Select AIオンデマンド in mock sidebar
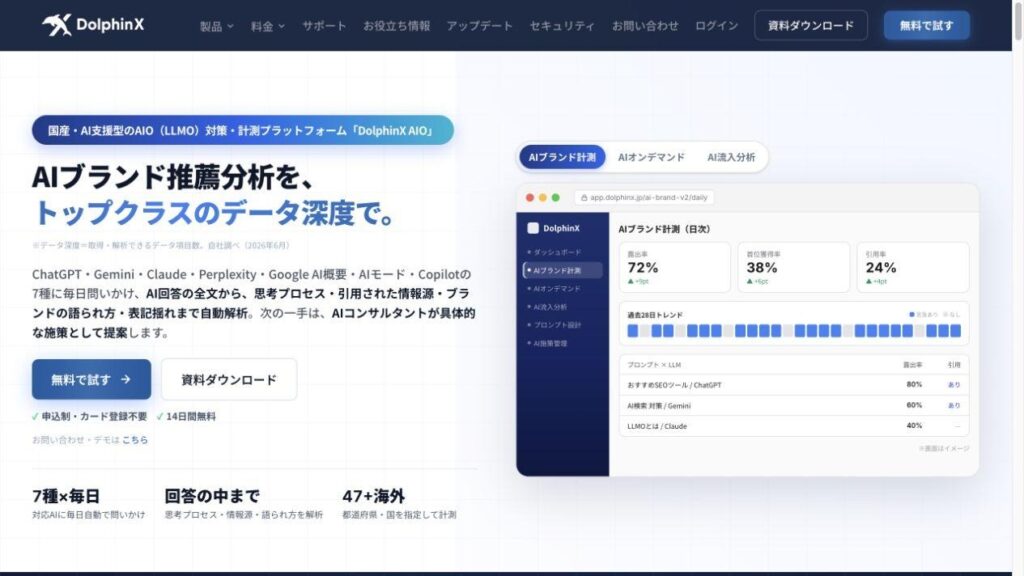This screenshot has height=576, width=1024. click(556, 288)
